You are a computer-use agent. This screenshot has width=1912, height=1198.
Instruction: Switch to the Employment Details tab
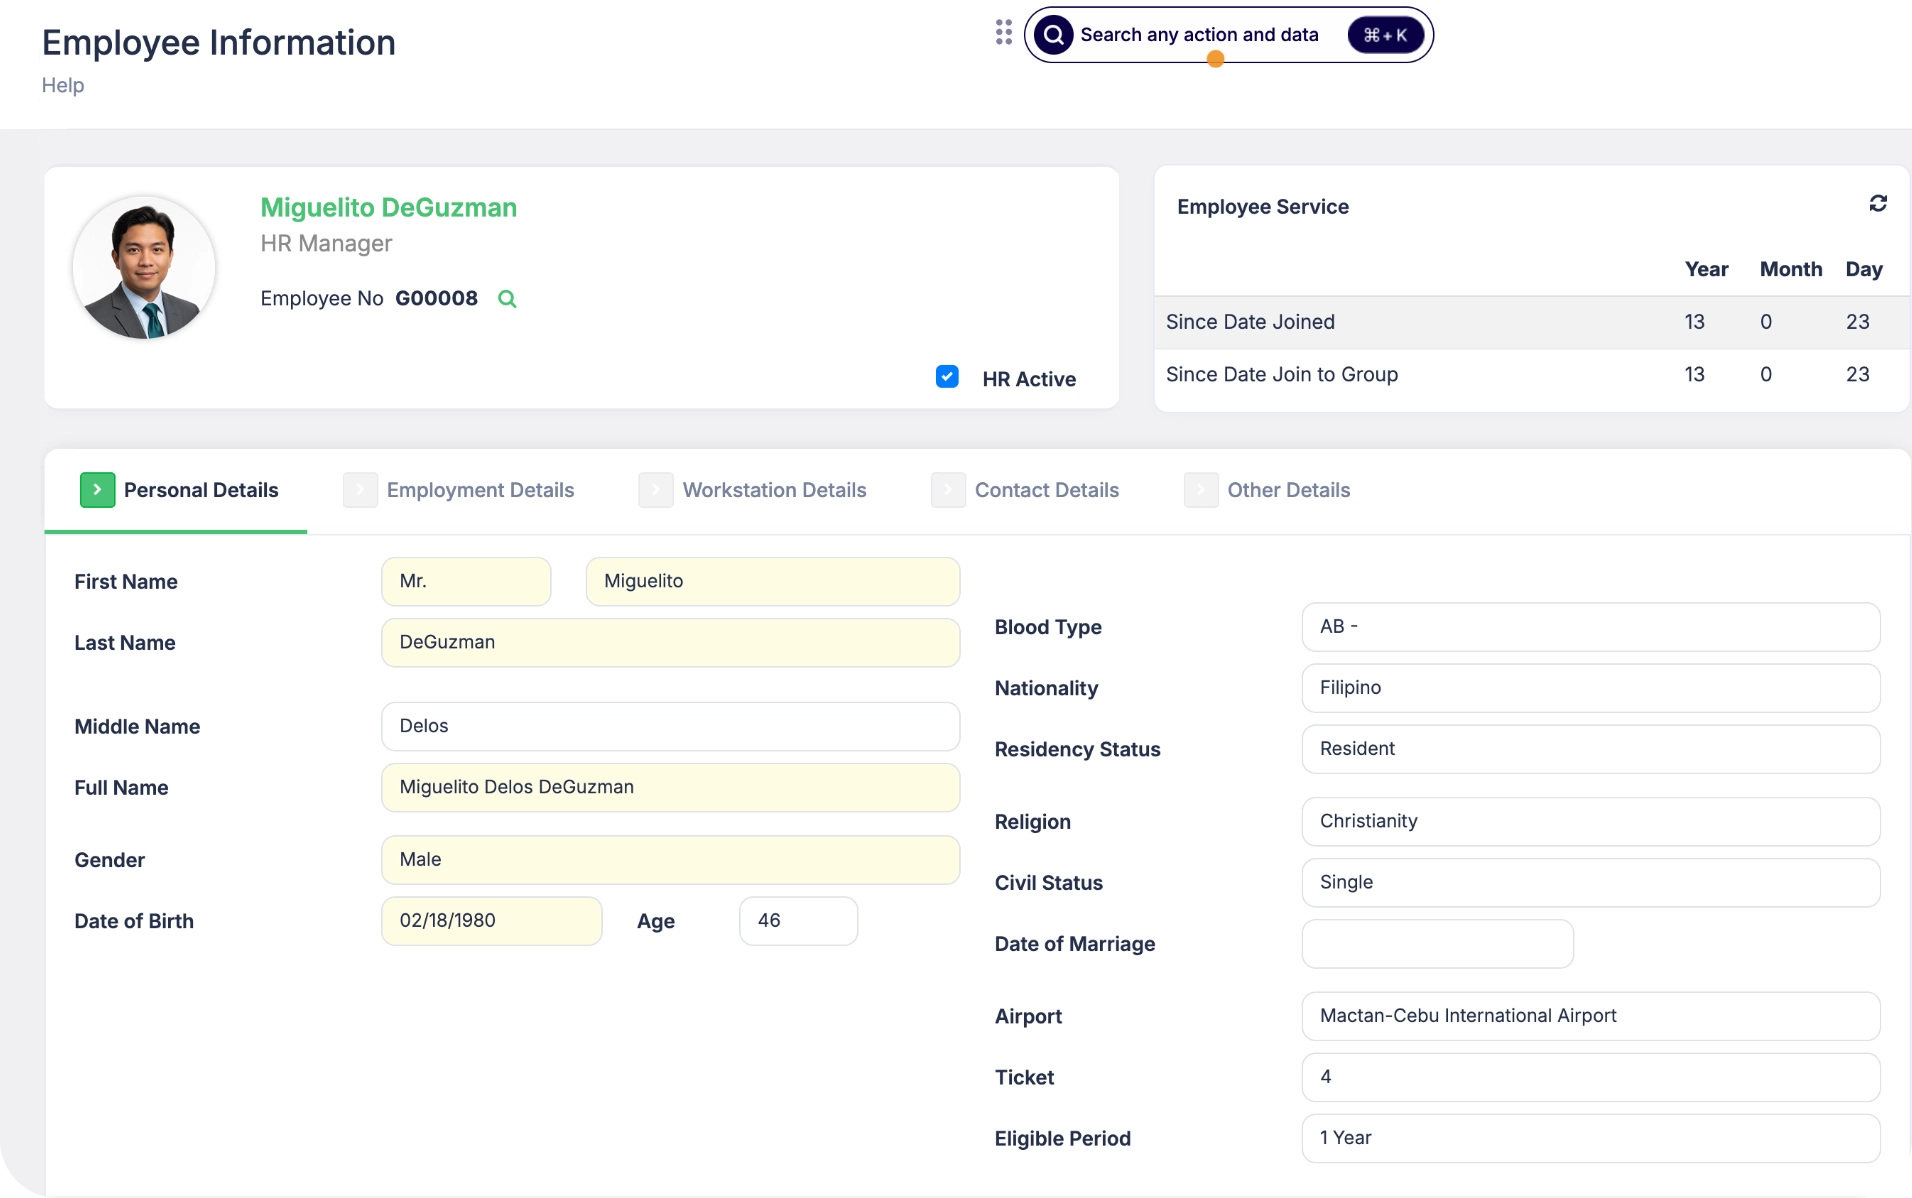point(480,490)
